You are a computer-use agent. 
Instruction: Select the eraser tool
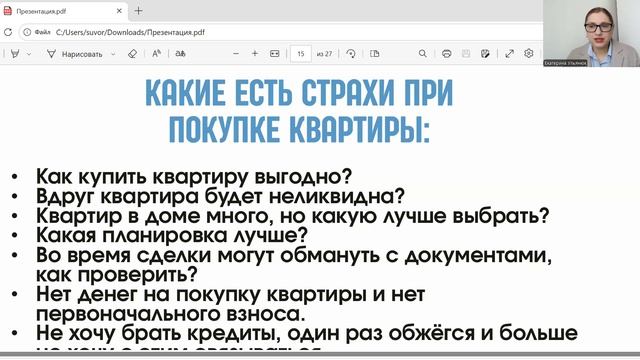pyautogui.click(x=132, y=54)
